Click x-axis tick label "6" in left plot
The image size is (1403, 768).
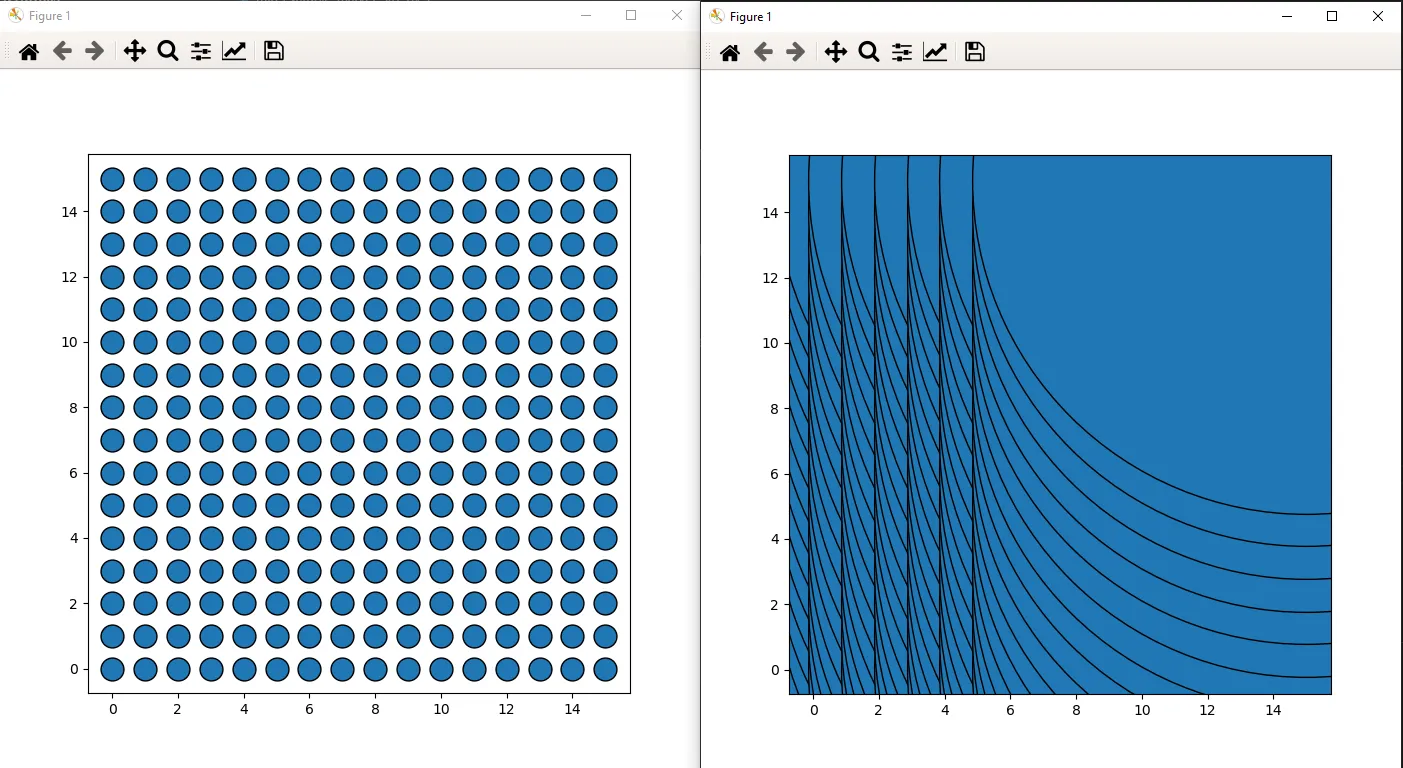tap(310, 709)
